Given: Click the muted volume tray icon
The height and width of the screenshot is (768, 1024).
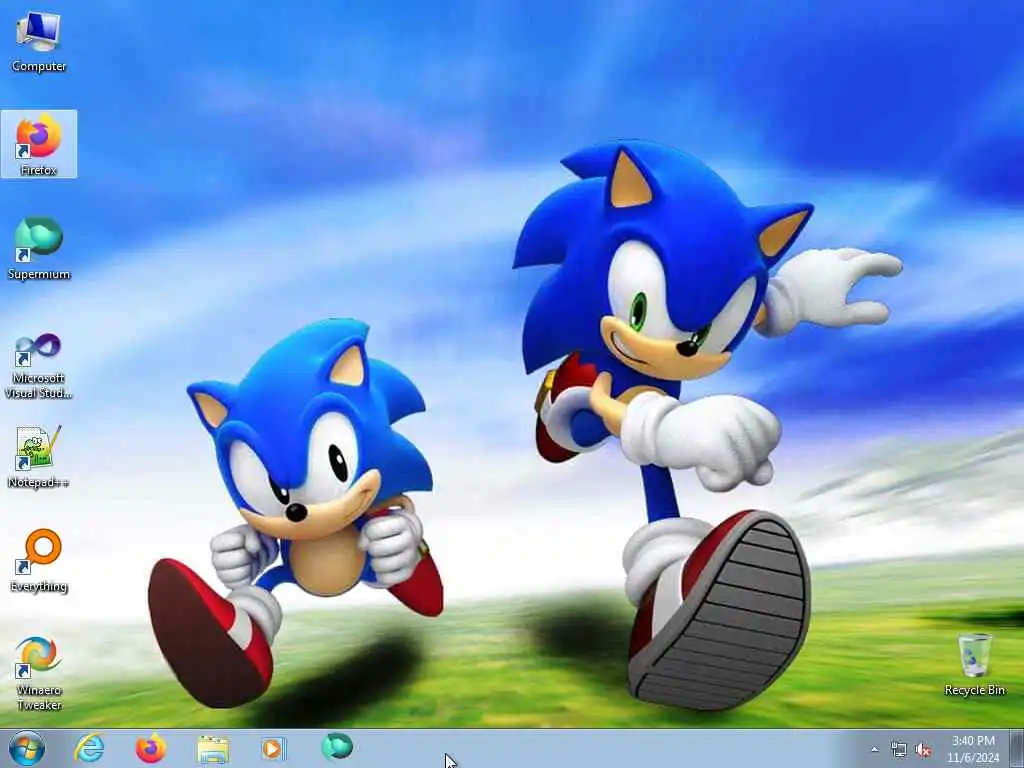Looking at the screenshot, I should [x=923, y=750].
